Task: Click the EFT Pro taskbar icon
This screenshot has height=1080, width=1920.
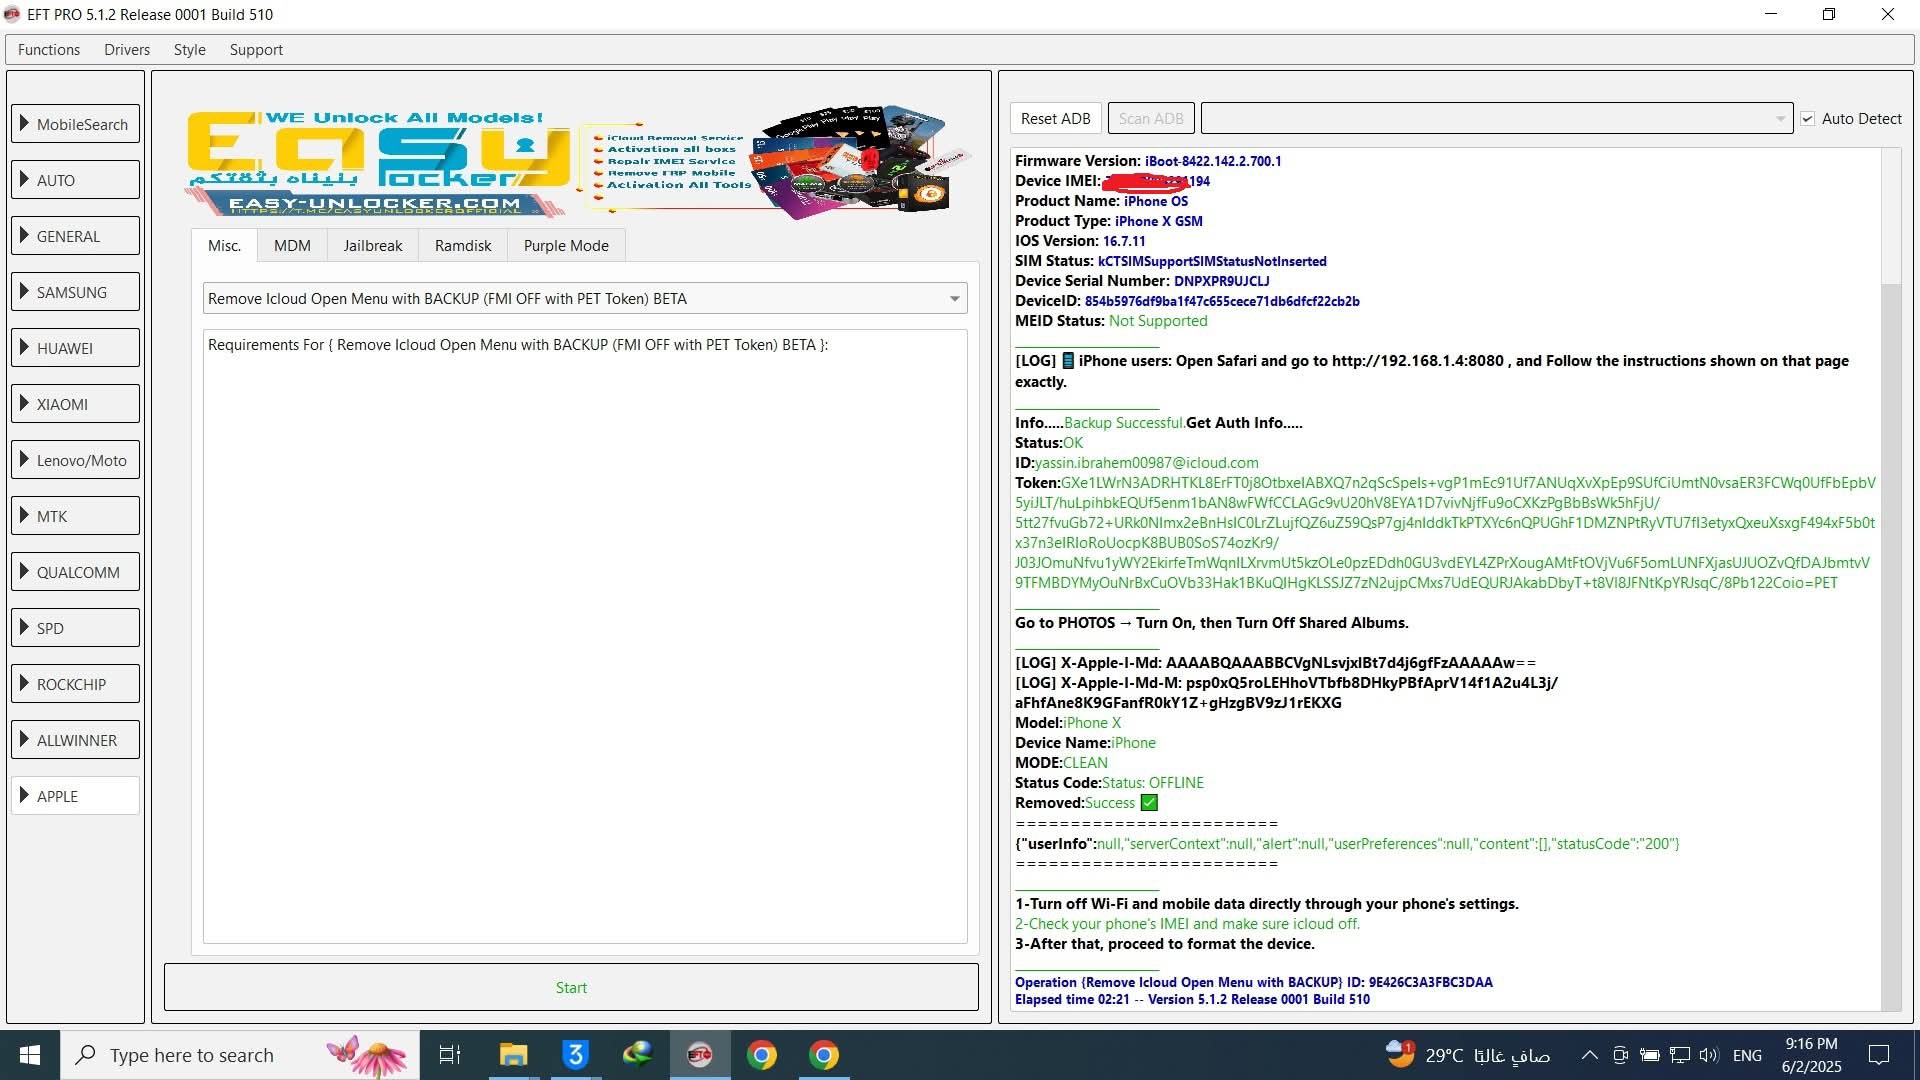Action: pyautogui.click(x=699, y=1055)
